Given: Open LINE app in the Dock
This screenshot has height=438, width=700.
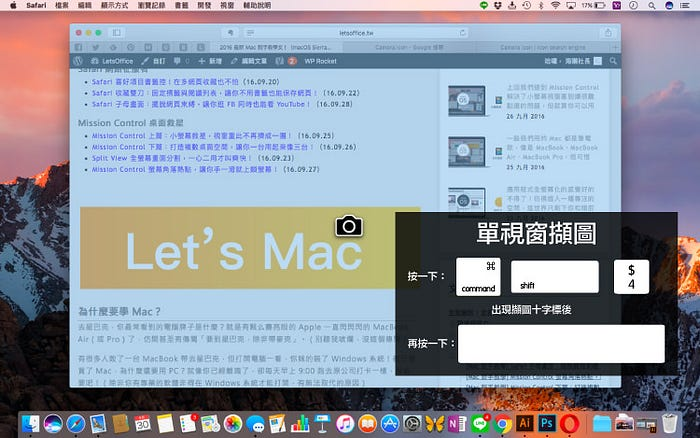Looking at the screenshot, I should (x=480, y=423).
